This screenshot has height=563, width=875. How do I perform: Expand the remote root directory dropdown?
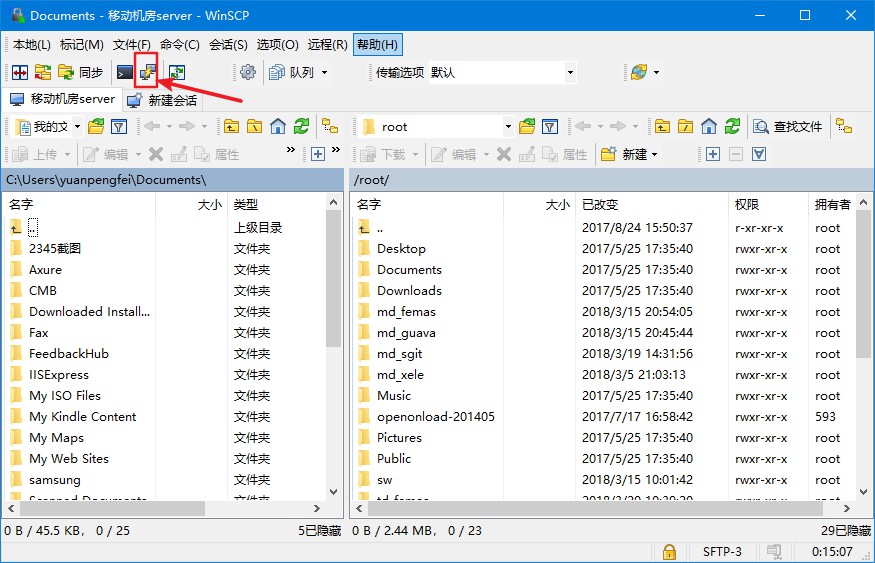(508, 127)
